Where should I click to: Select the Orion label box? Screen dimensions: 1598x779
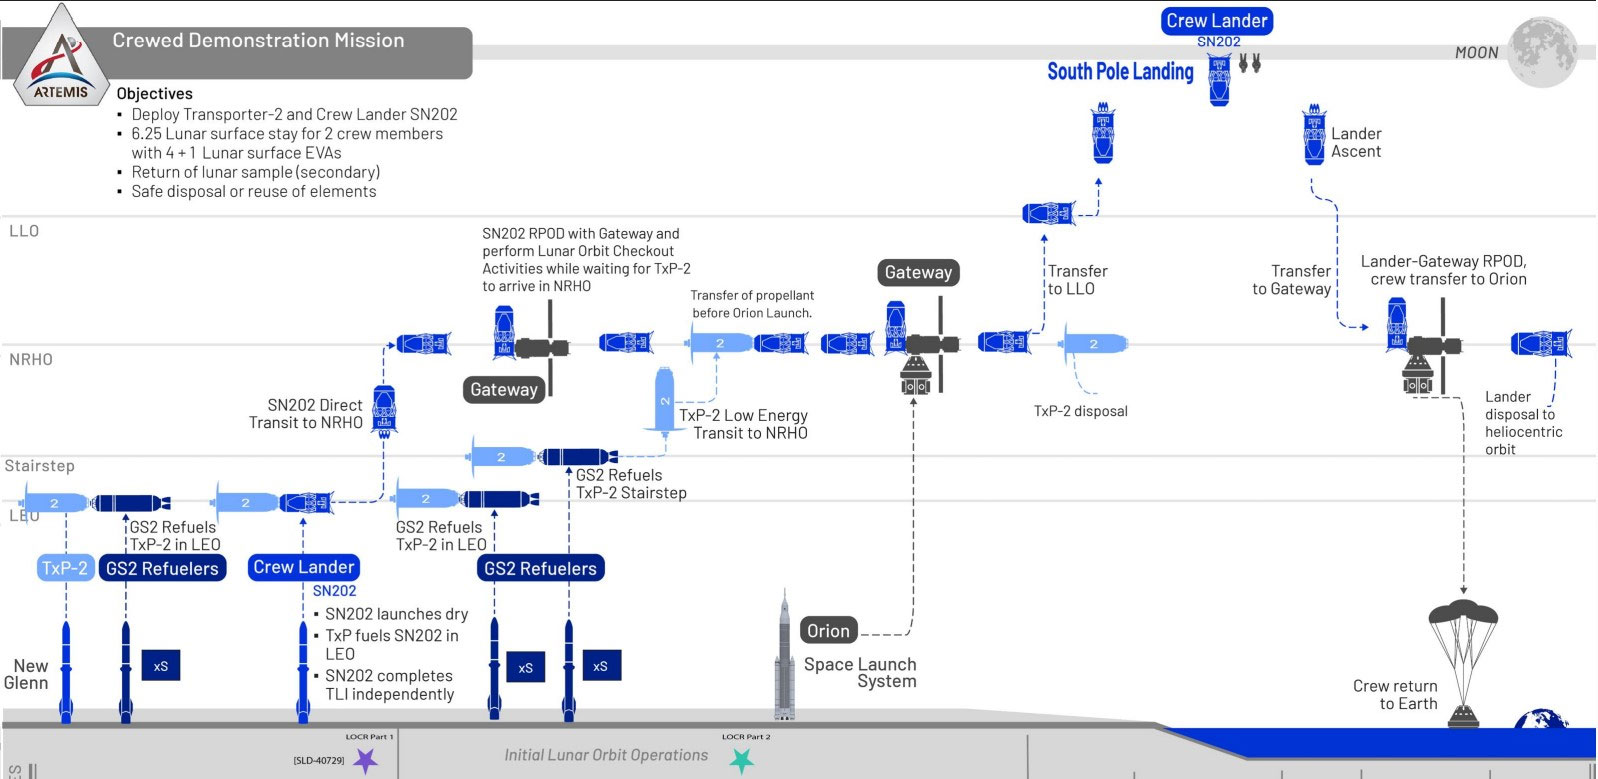(828, 631)
